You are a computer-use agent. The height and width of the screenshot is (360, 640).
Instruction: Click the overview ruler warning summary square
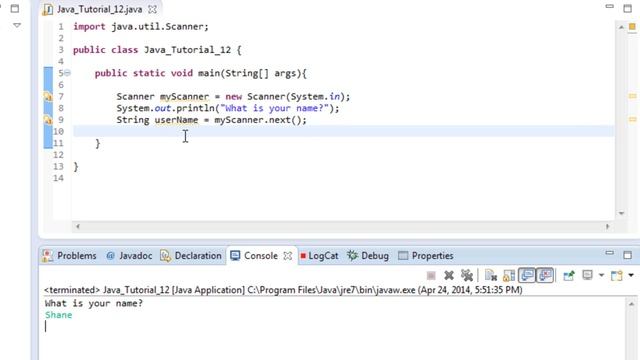[632, 27]
